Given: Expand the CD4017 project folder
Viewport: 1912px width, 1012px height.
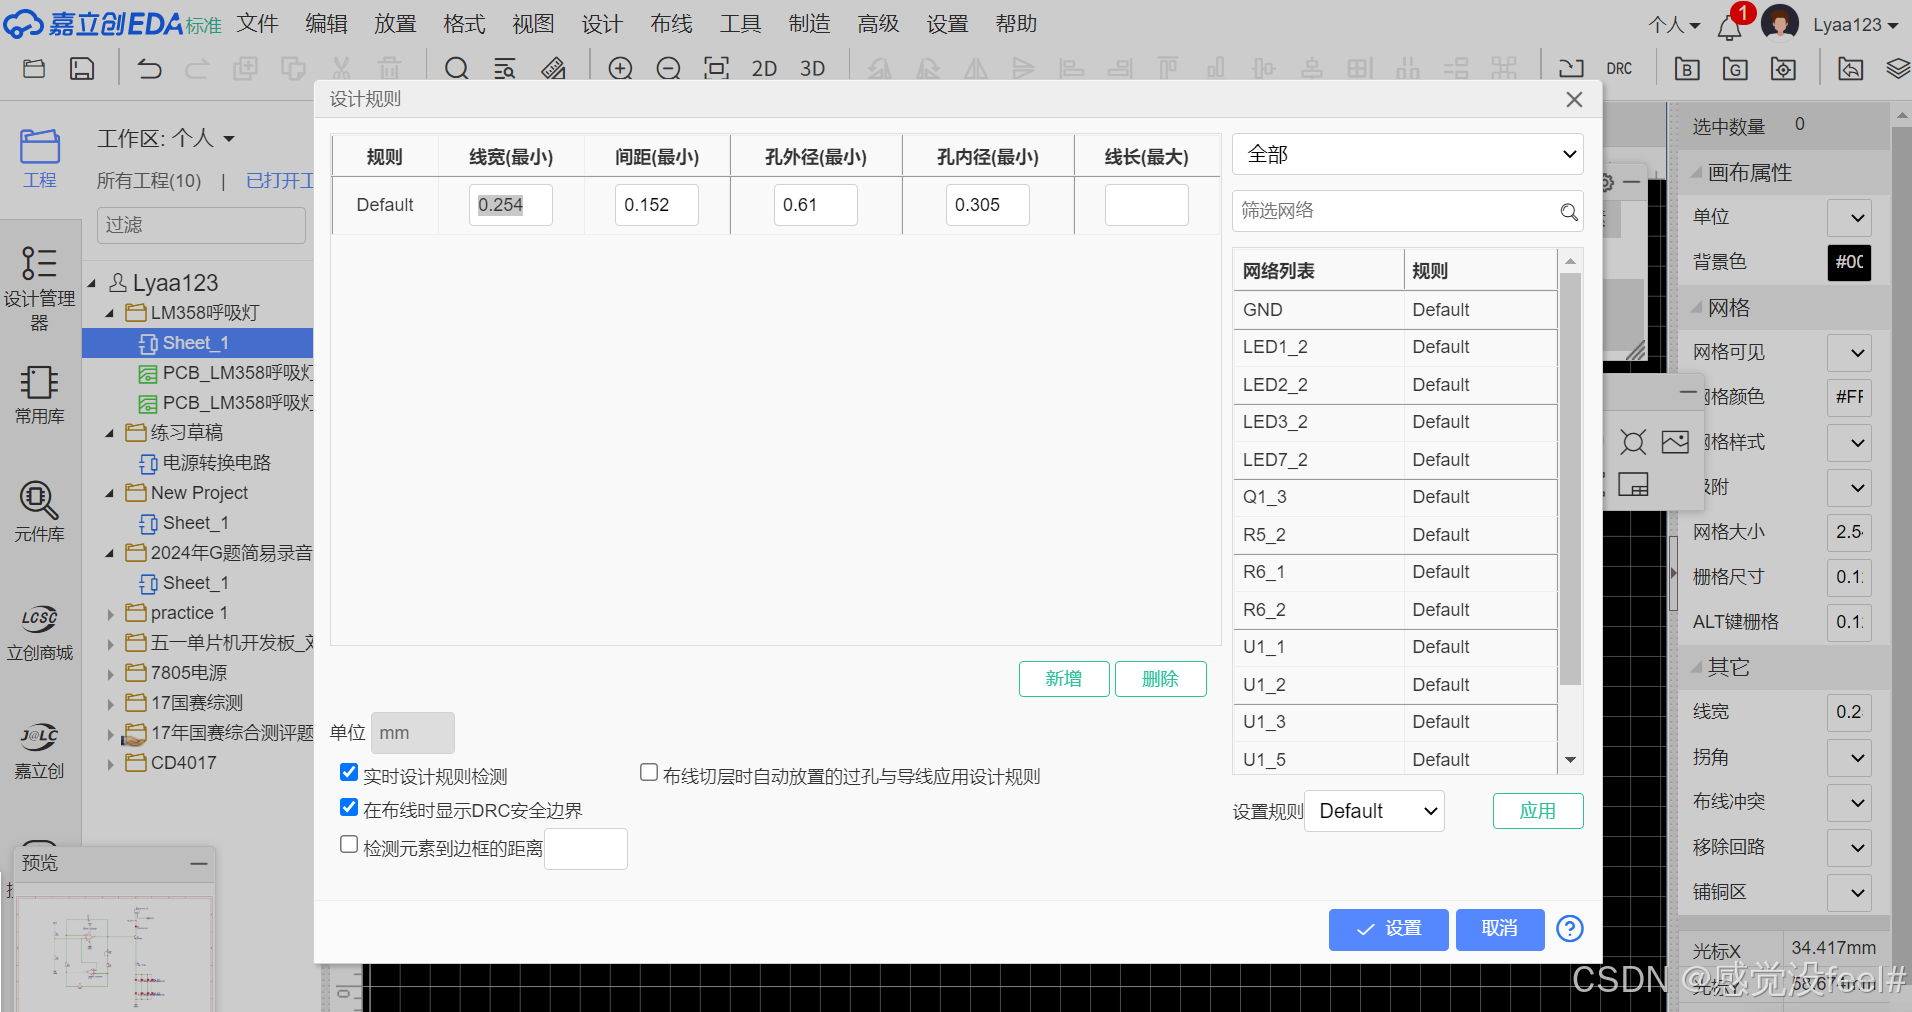Looking at the screenshot, I should (110, 763).
